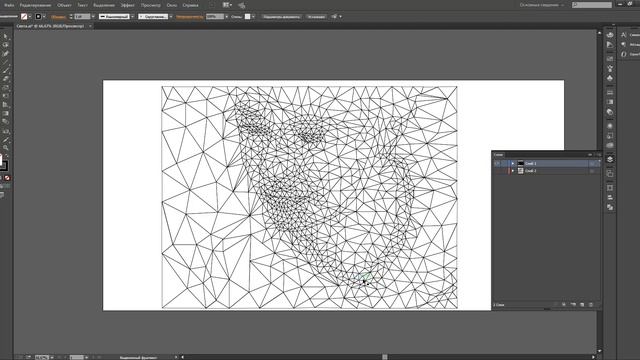The height and width of the screenshot is (360, 640).
Task: Open the zoom level dropdown in status bar
Action: tap(52, 358)
